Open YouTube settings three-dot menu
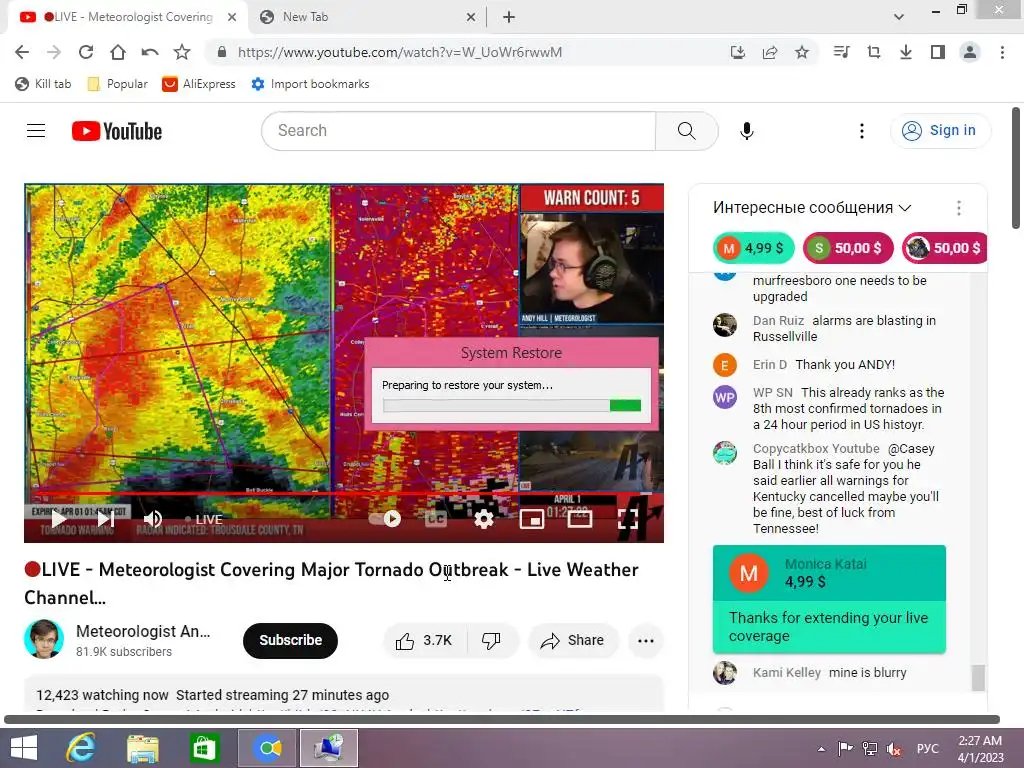 coord(862,131)
